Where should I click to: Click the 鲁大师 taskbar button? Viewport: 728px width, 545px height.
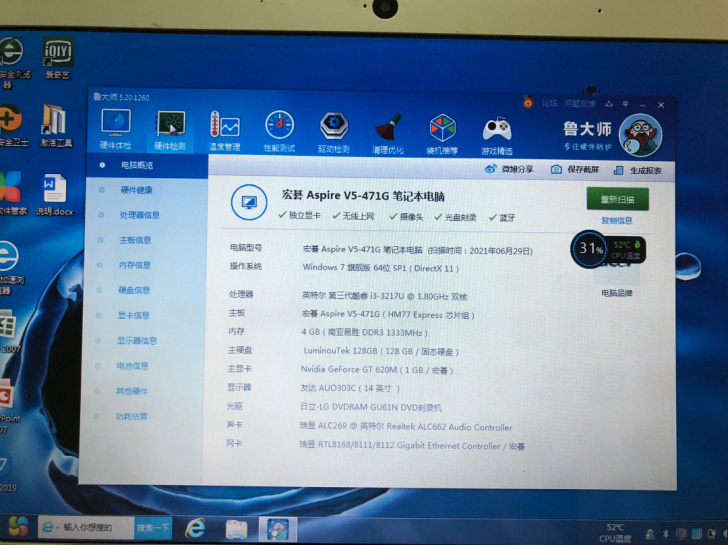(278, 530)
